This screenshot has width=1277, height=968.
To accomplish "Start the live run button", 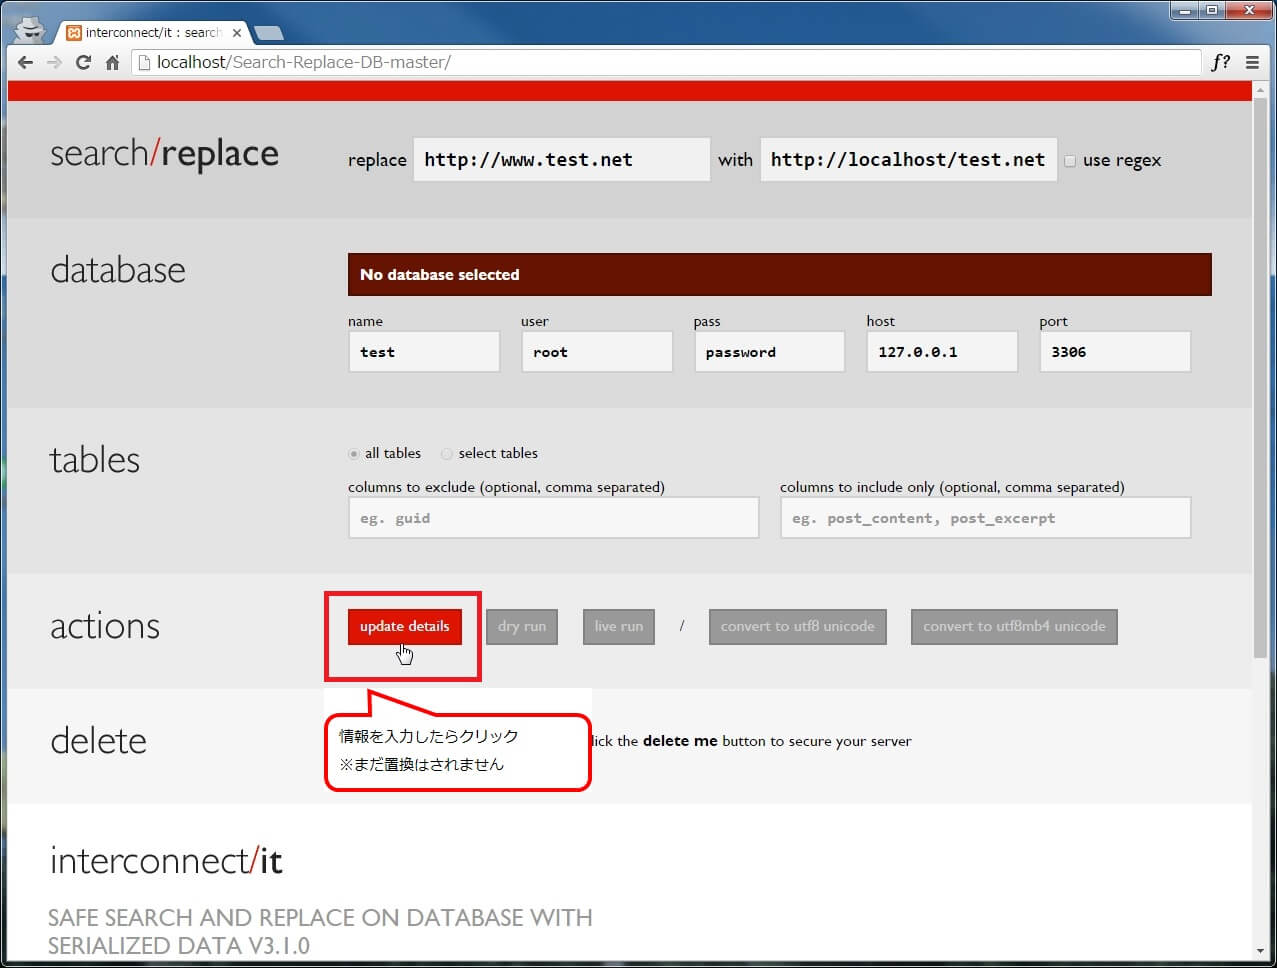I will pos(618,627).
